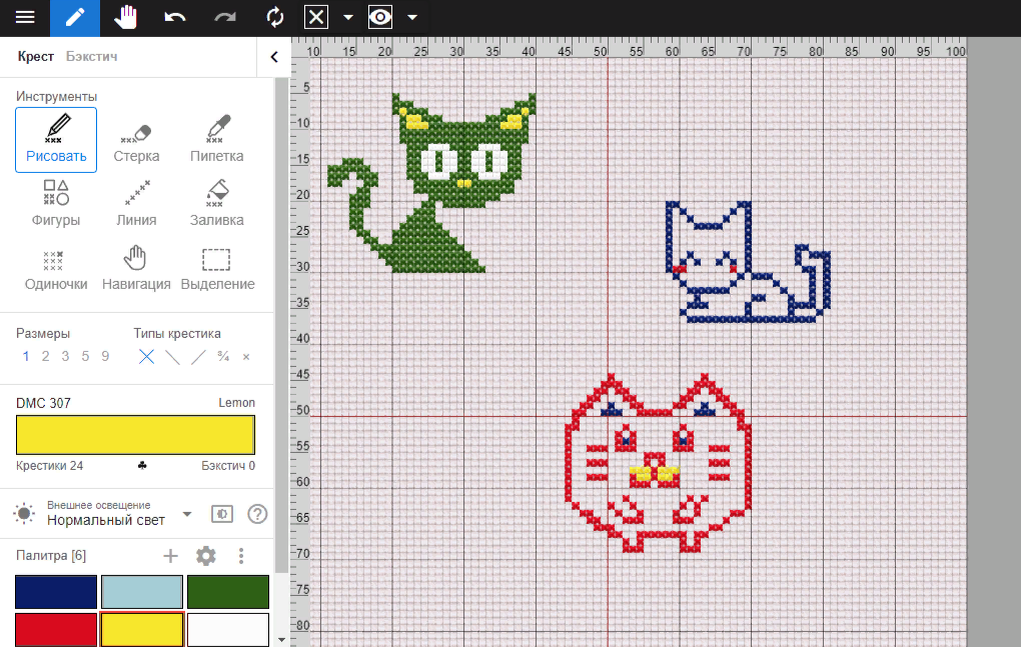Undo the last action

click(x=175, y=18)
